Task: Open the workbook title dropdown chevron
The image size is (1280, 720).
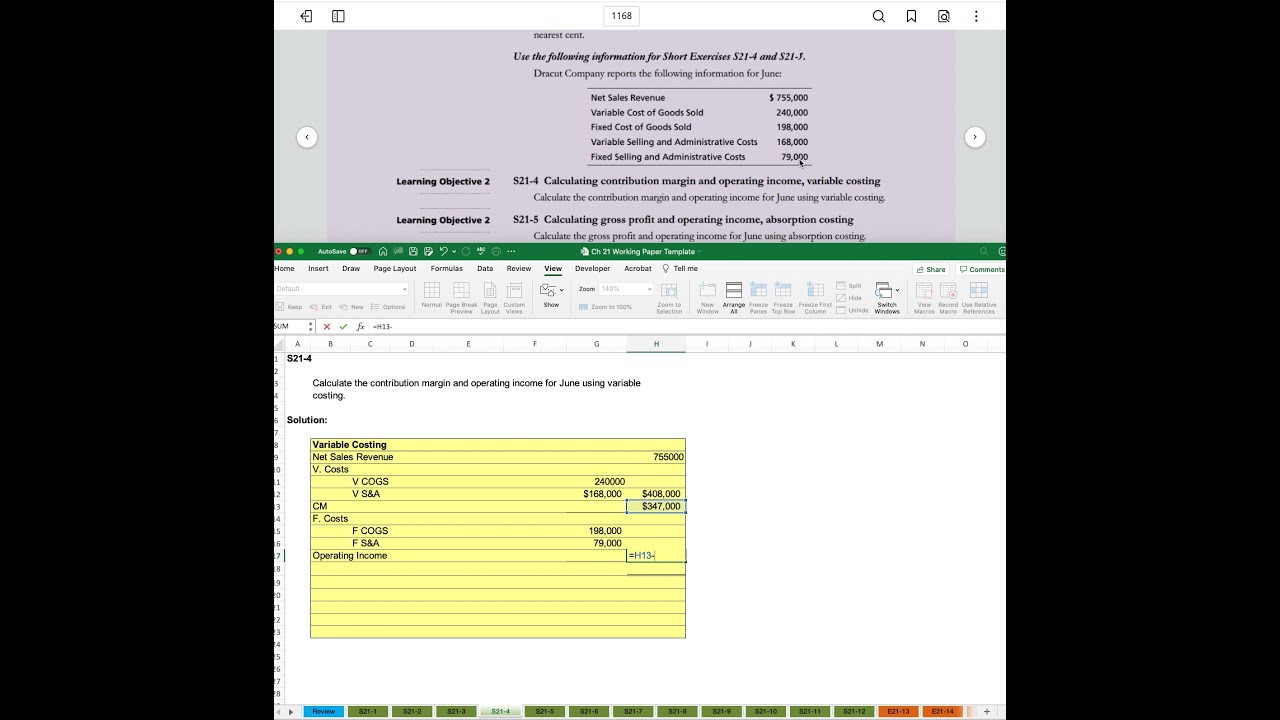Action: [x=699, y=252]
